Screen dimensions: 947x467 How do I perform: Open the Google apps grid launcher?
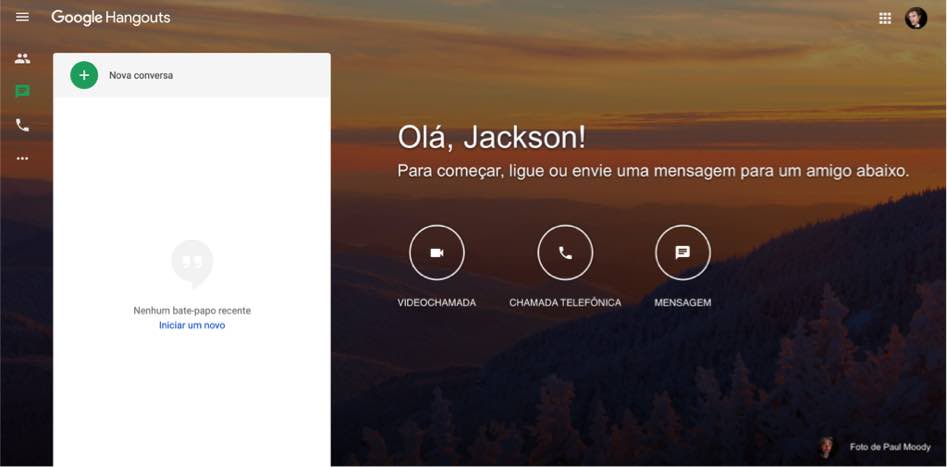click(885, 18)
